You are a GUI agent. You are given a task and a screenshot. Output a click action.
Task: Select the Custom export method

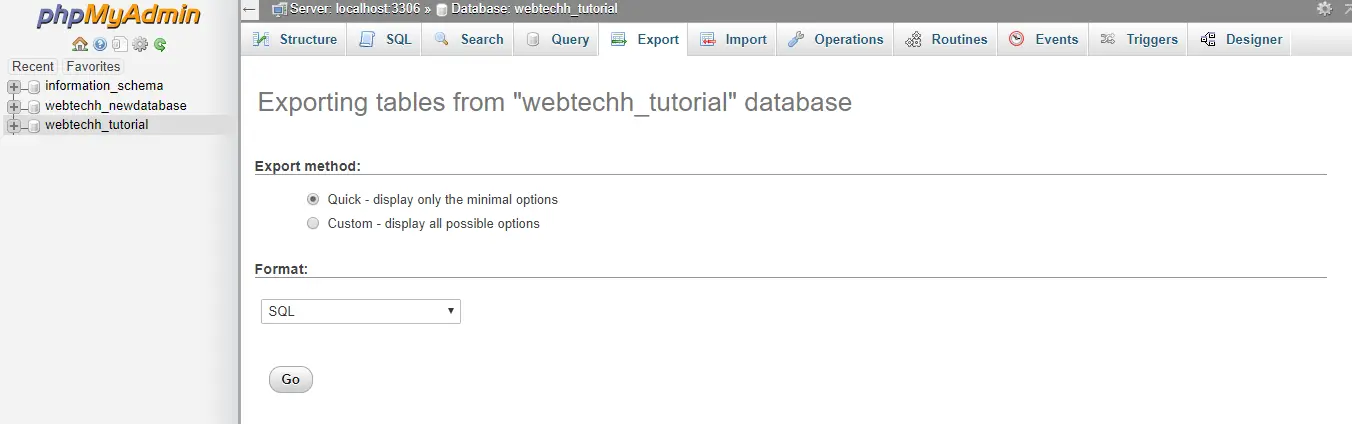313,223
